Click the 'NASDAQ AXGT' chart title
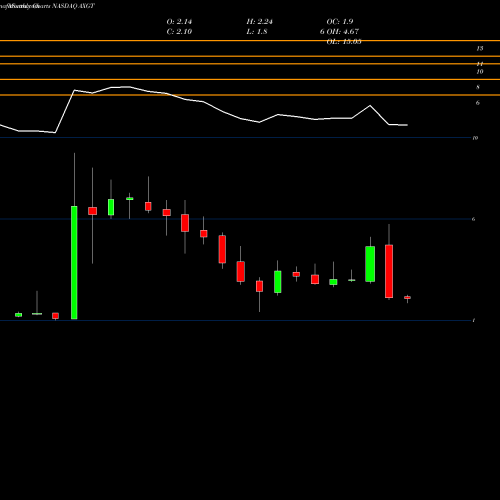500x500 pixels. click(x=73, y=6)
